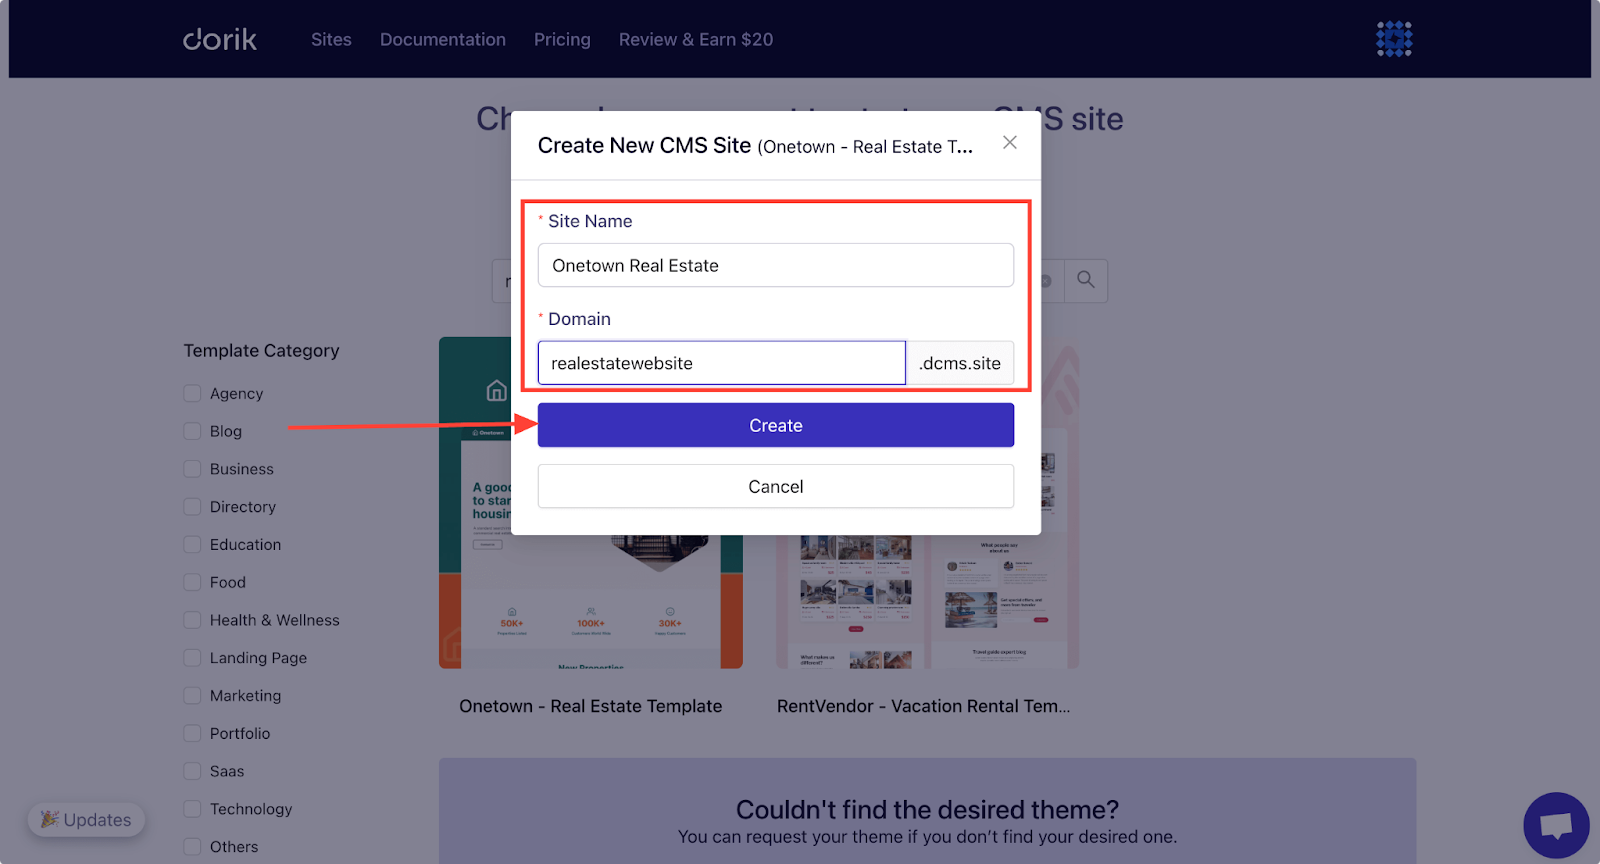Enable the Blog category checkbox

pyautogui.click(x=192, y=431)
